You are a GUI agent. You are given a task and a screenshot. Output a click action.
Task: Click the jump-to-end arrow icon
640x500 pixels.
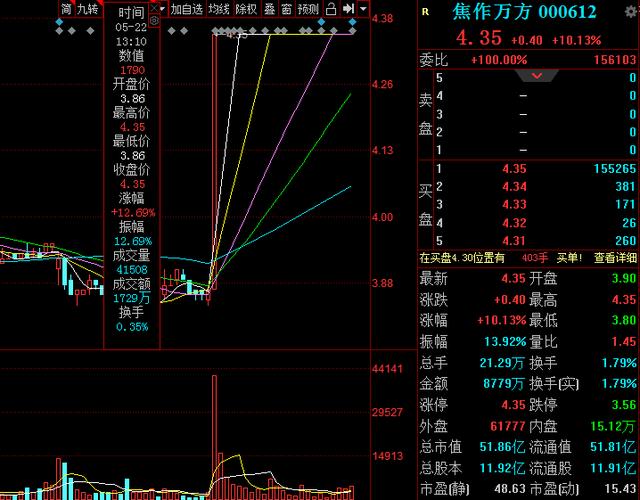(x=348, y=9)
